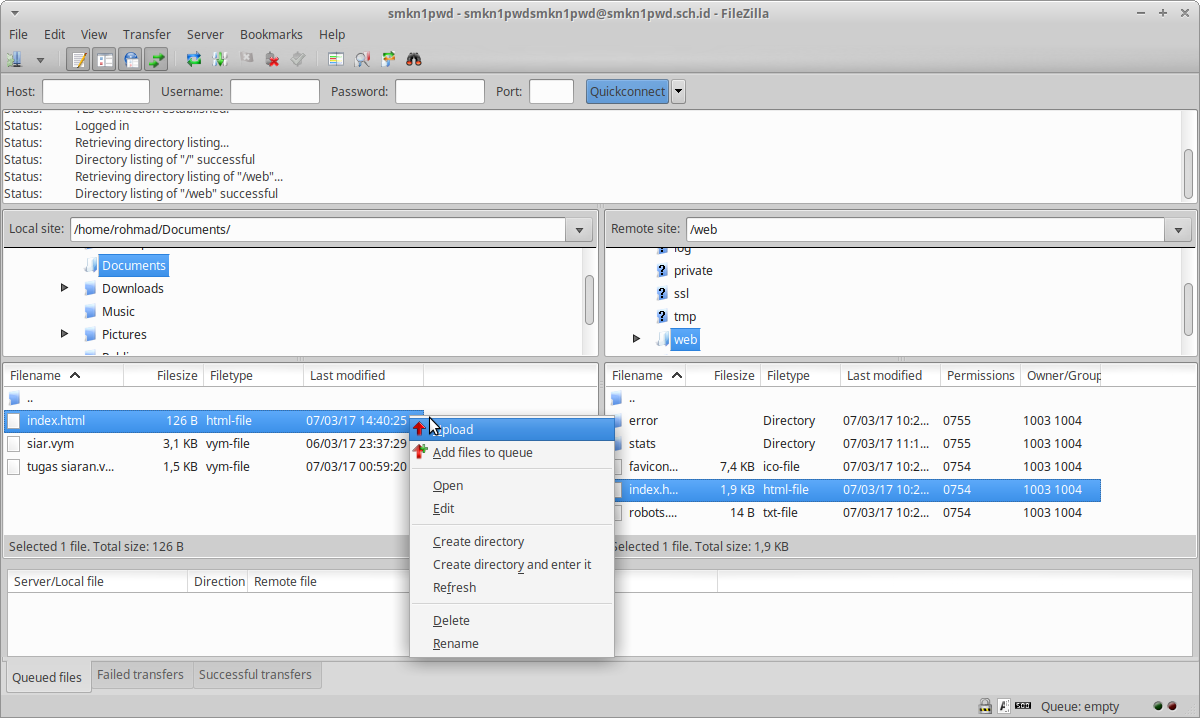Click the question-mark icon beside ssl folder
The image size is (1200, 718).
point(662,293)
